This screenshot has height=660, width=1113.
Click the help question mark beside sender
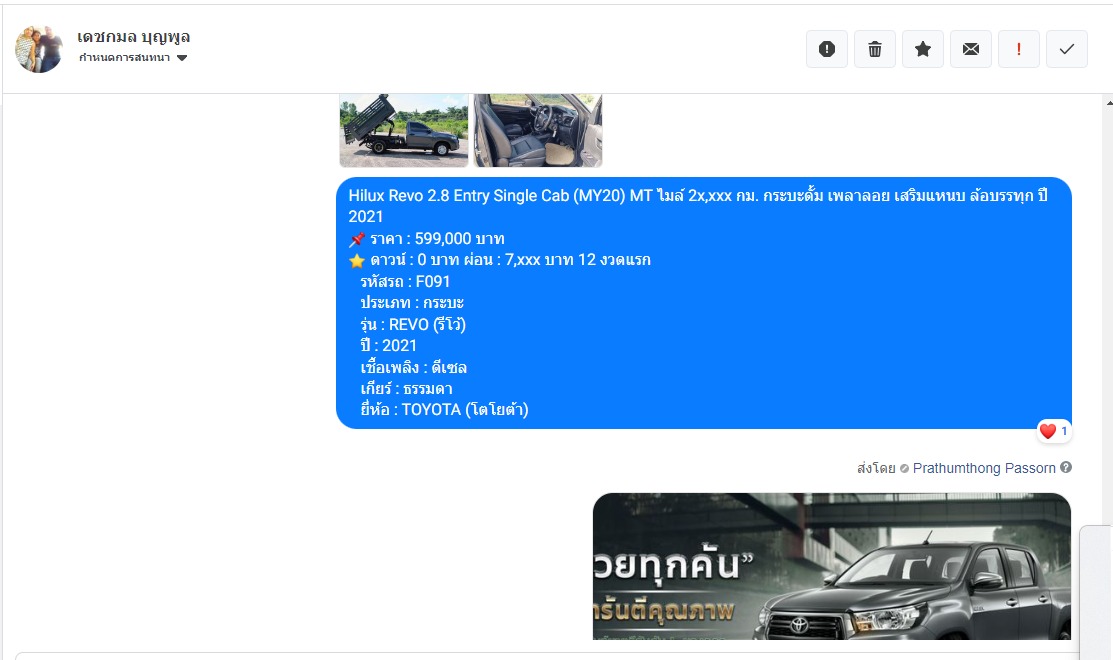[1066, 468]
